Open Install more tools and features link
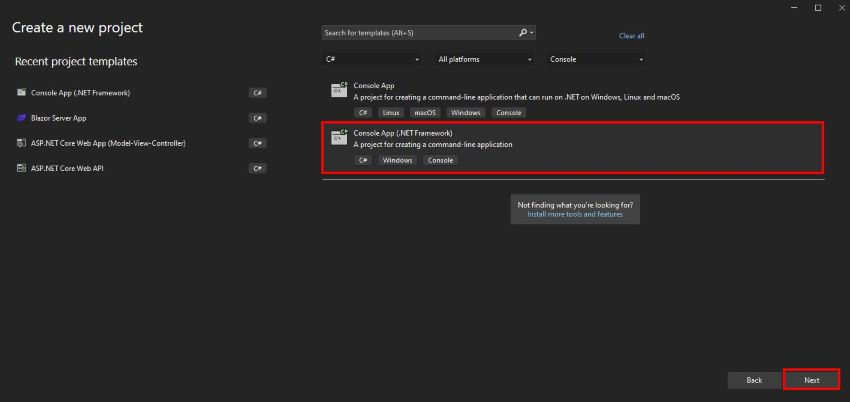The width and height of the screenshot is (850, 402). (575, 215)
